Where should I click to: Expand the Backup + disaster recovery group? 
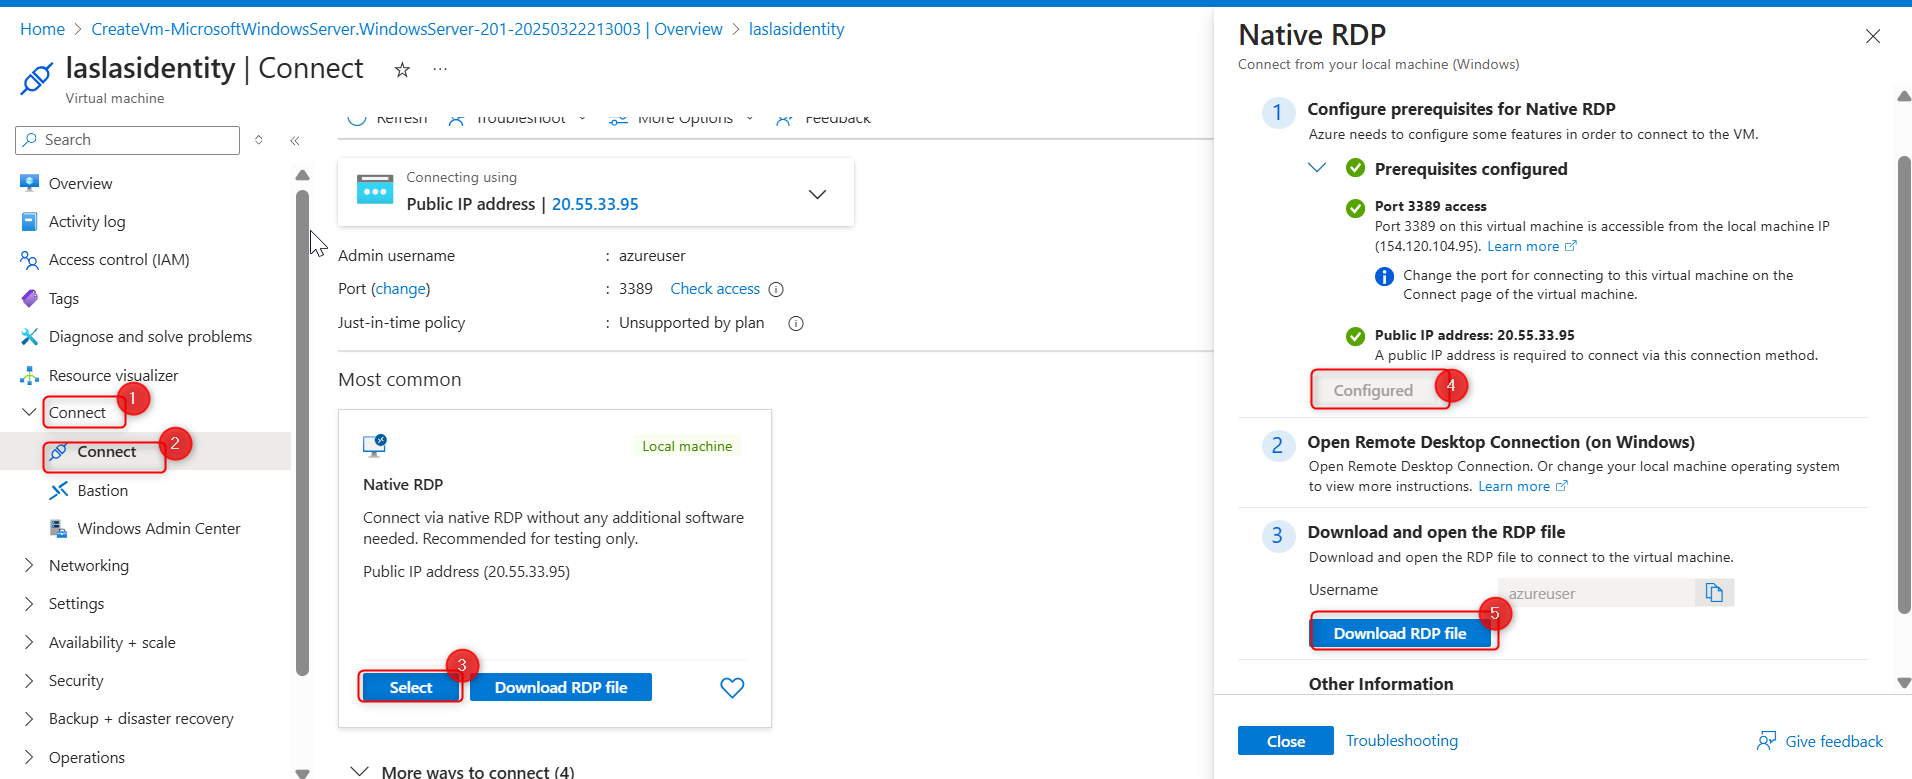tap(29, 718)
